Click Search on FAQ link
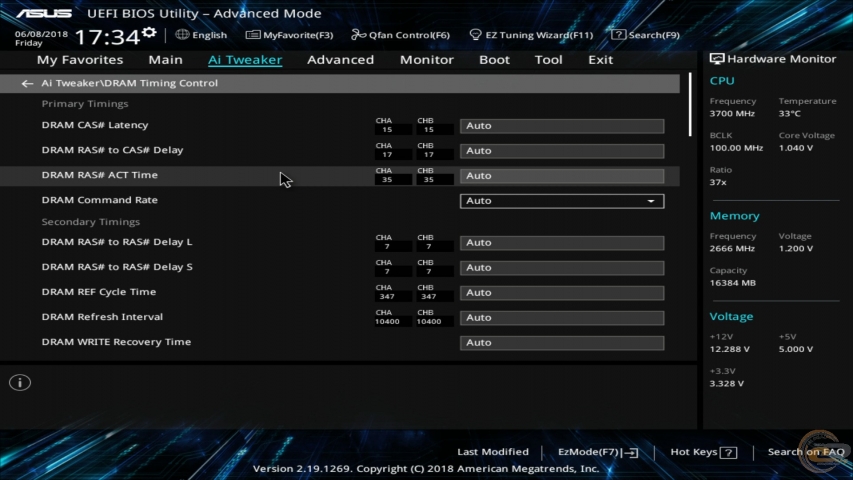Image resolution: width=853 pixels, height=480 pixels. pyautogui.click(x=806, y=452)
